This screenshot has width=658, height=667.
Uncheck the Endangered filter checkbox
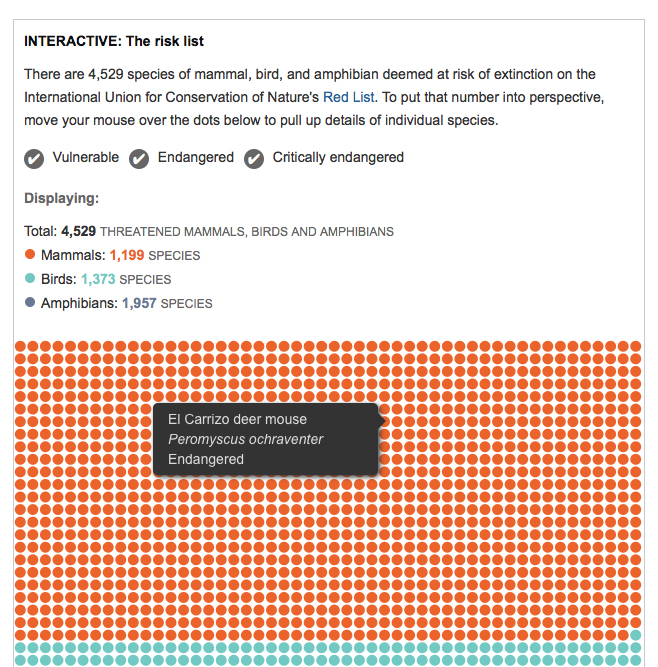click(139, 158)
